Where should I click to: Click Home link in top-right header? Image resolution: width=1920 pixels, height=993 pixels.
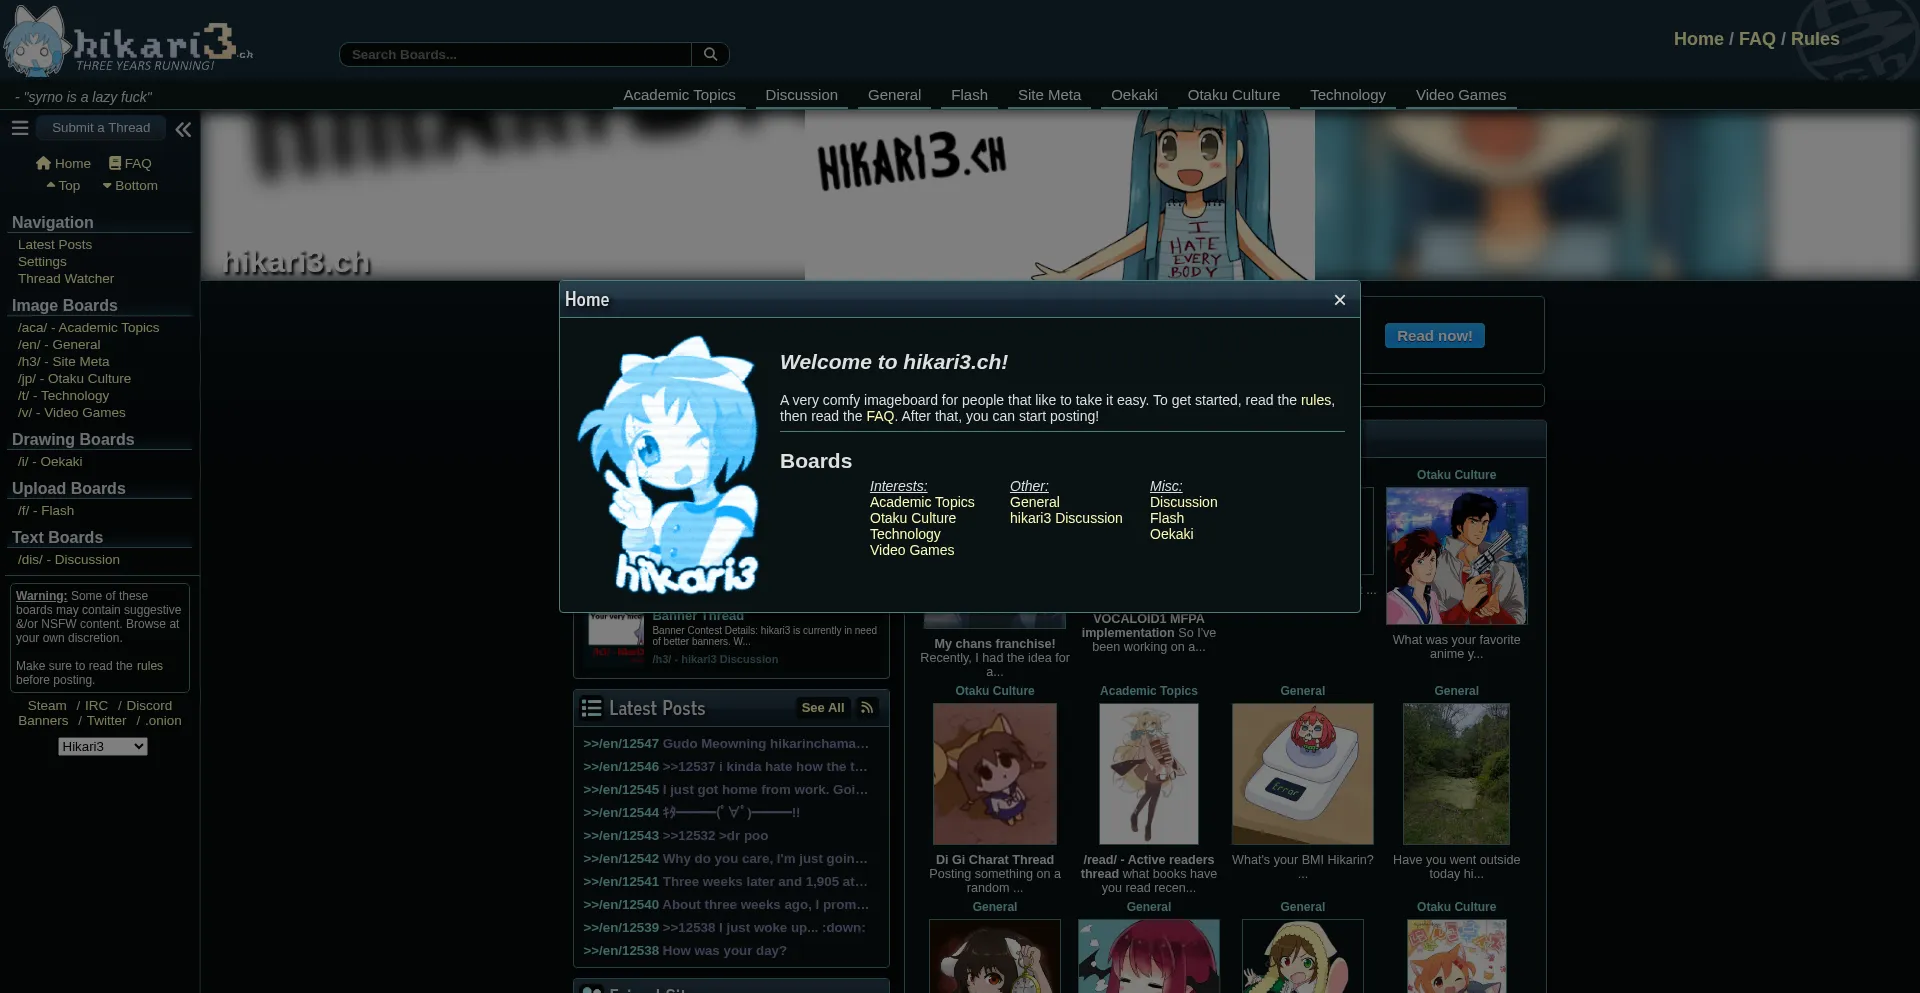[x=1698, y=39]
